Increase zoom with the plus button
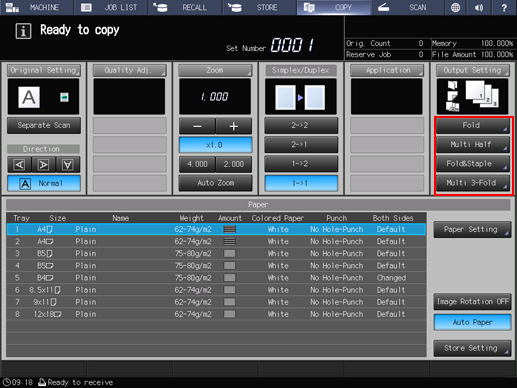This screenshot has height=388, width=517. pos(234,126)
